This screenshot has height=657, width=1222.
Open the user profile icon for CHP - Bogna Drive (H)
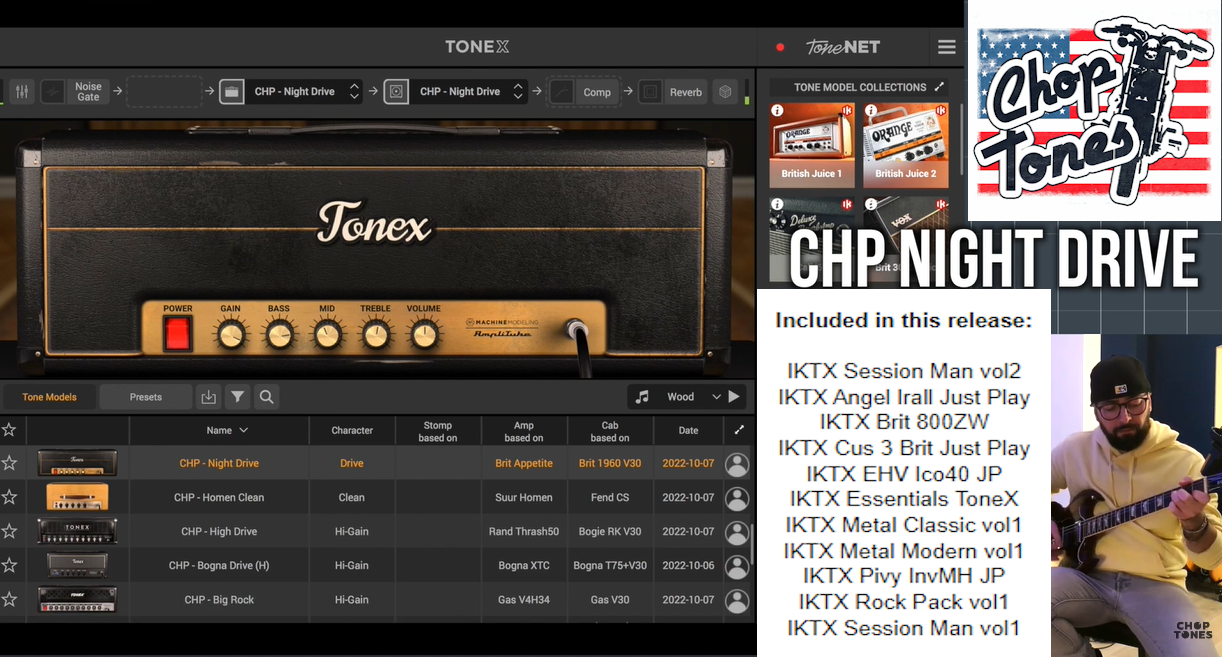pyautogui.click(x=737, y=566)
